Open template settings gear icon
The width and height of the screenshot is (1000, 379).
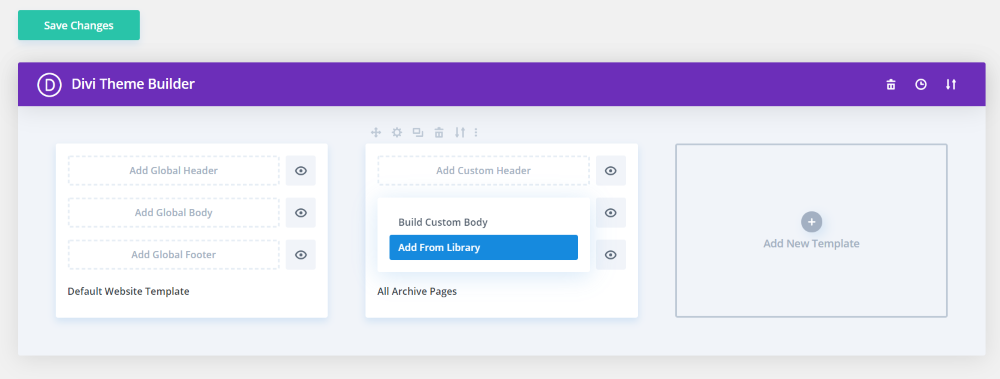point(397,132)
